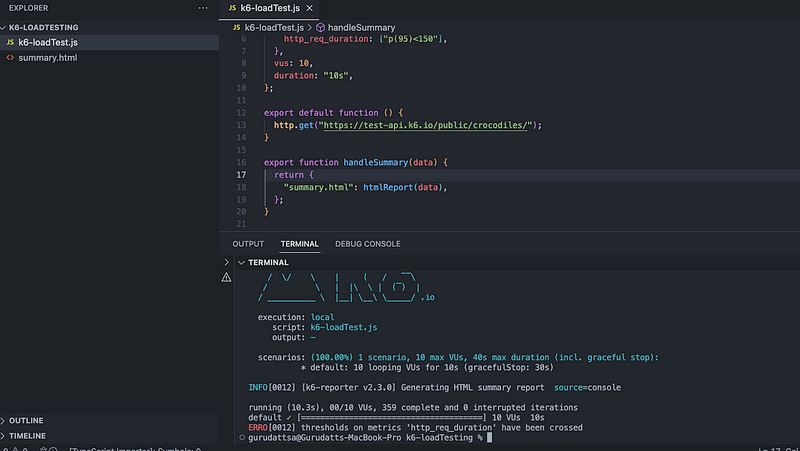Image resolution: width=800 pixels, height=451 pixels.
Task: Click the JS icon on k6-loadTest.js tab
Action: 231,8
